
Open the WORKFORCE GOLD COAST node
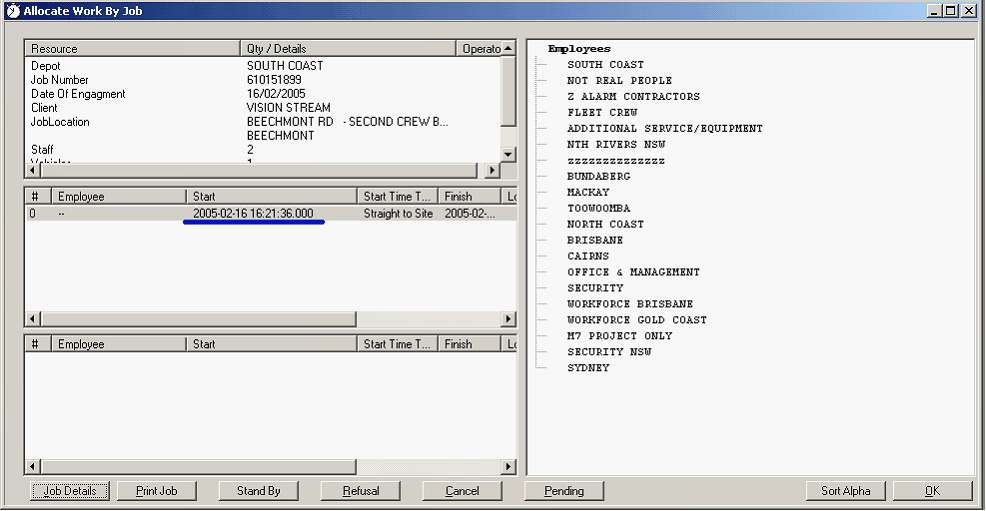point(636,320)
